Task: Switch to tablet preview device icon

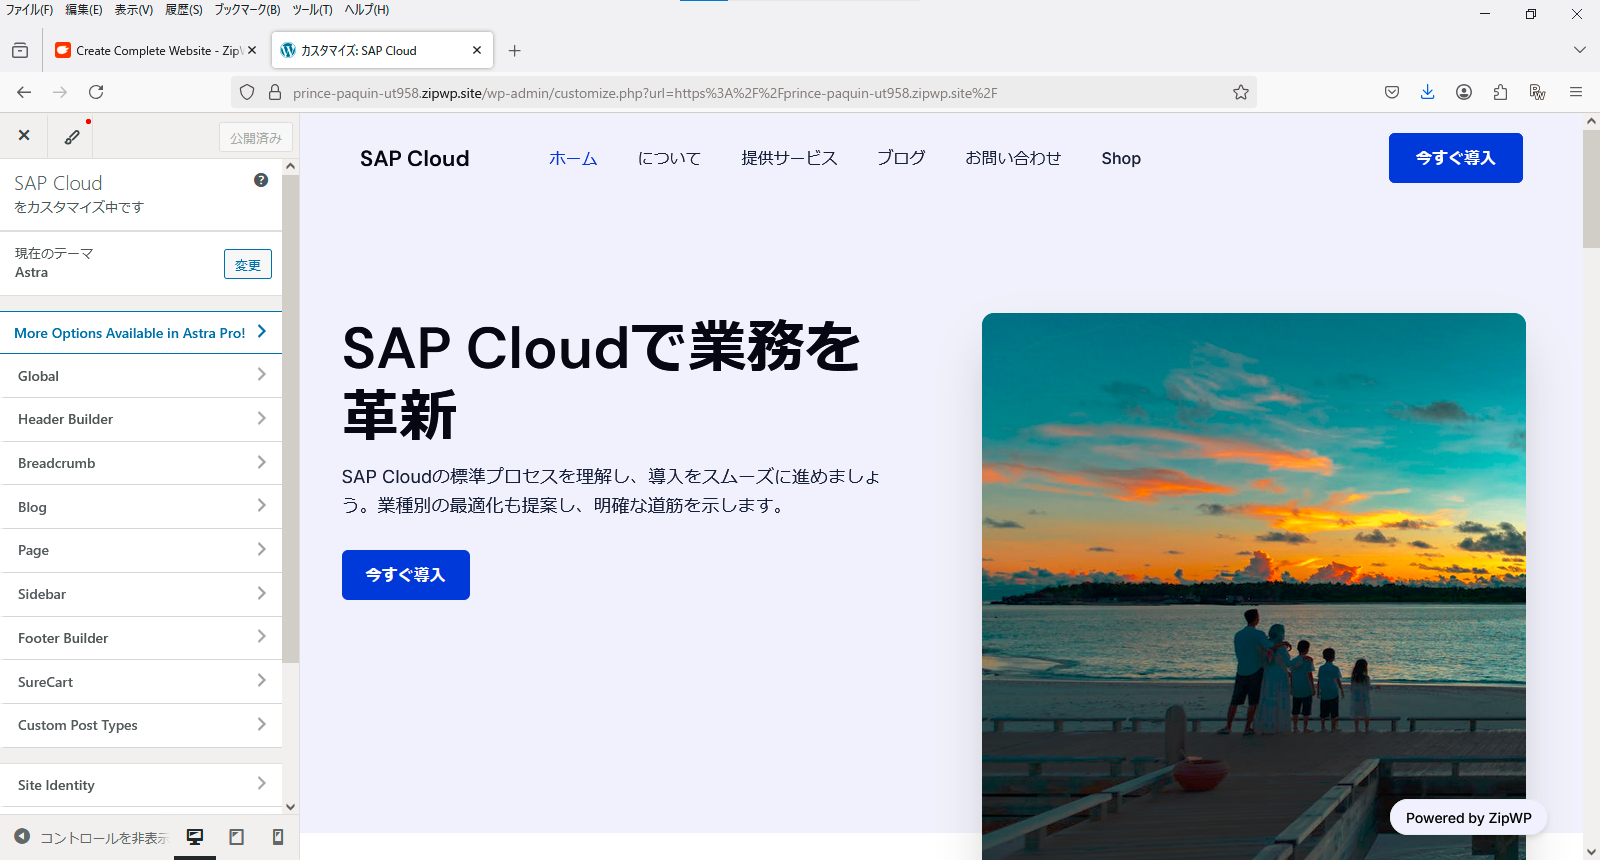Action: click(237, 837)
